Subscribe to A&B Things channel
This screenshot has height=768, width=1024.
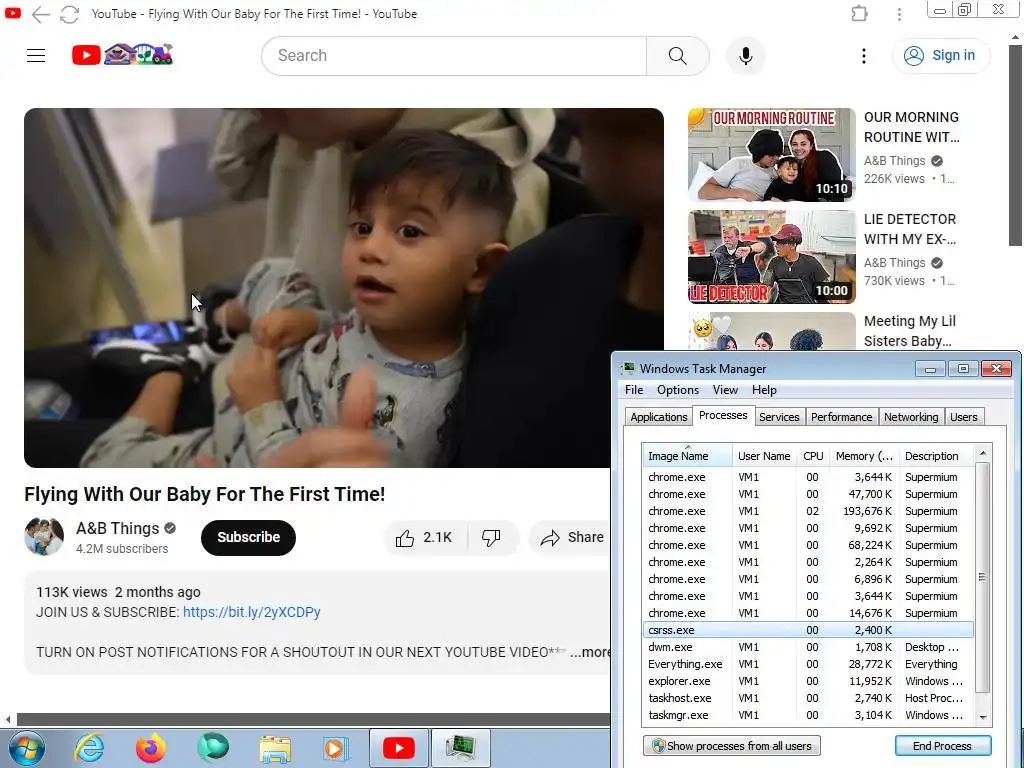[x=248, y=537]
